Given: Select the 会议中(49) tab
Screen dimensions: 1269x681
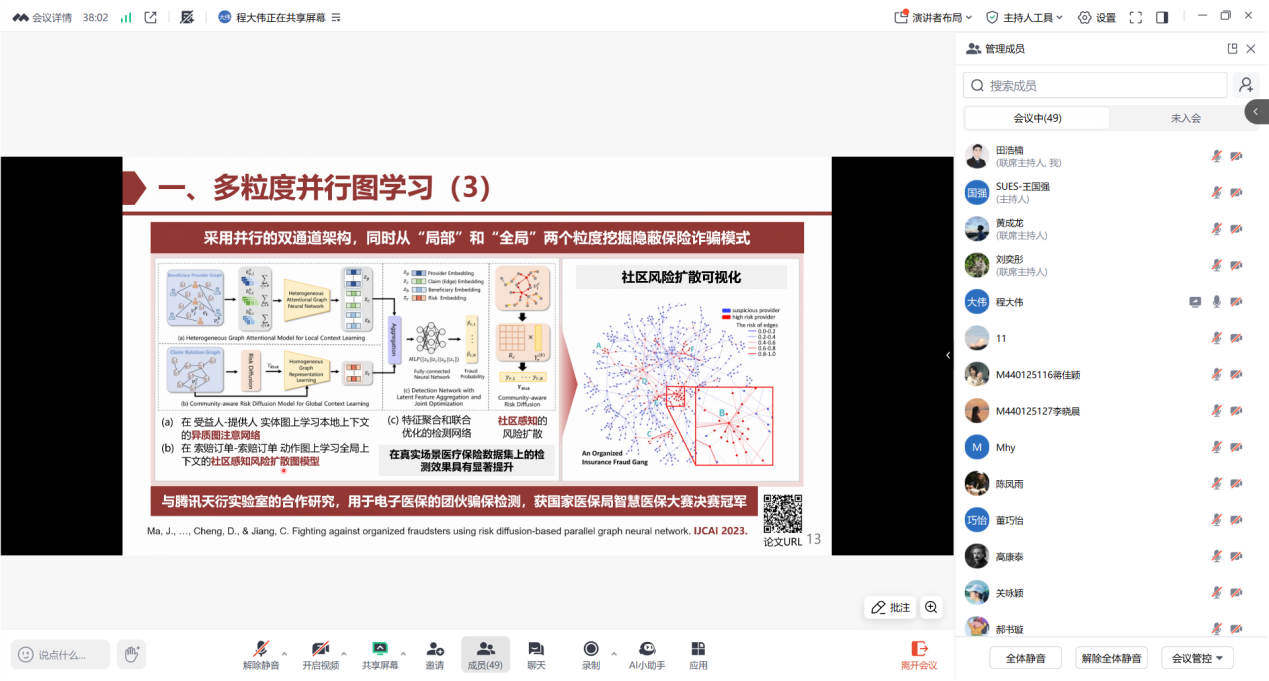Looking at the screenshot, I should tap(1037, 118).
